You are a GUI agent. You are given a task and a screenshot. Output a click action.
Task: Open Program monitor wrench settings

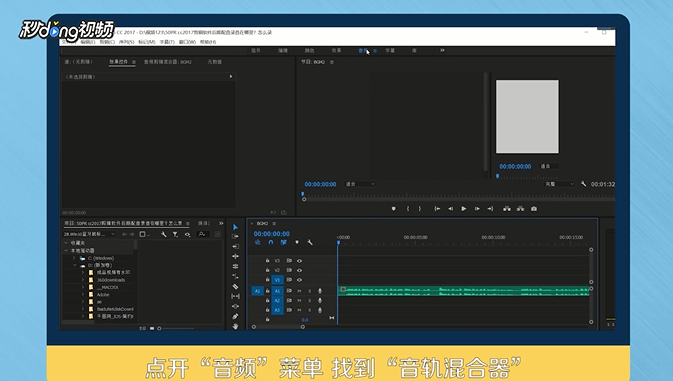pos(583,184)
